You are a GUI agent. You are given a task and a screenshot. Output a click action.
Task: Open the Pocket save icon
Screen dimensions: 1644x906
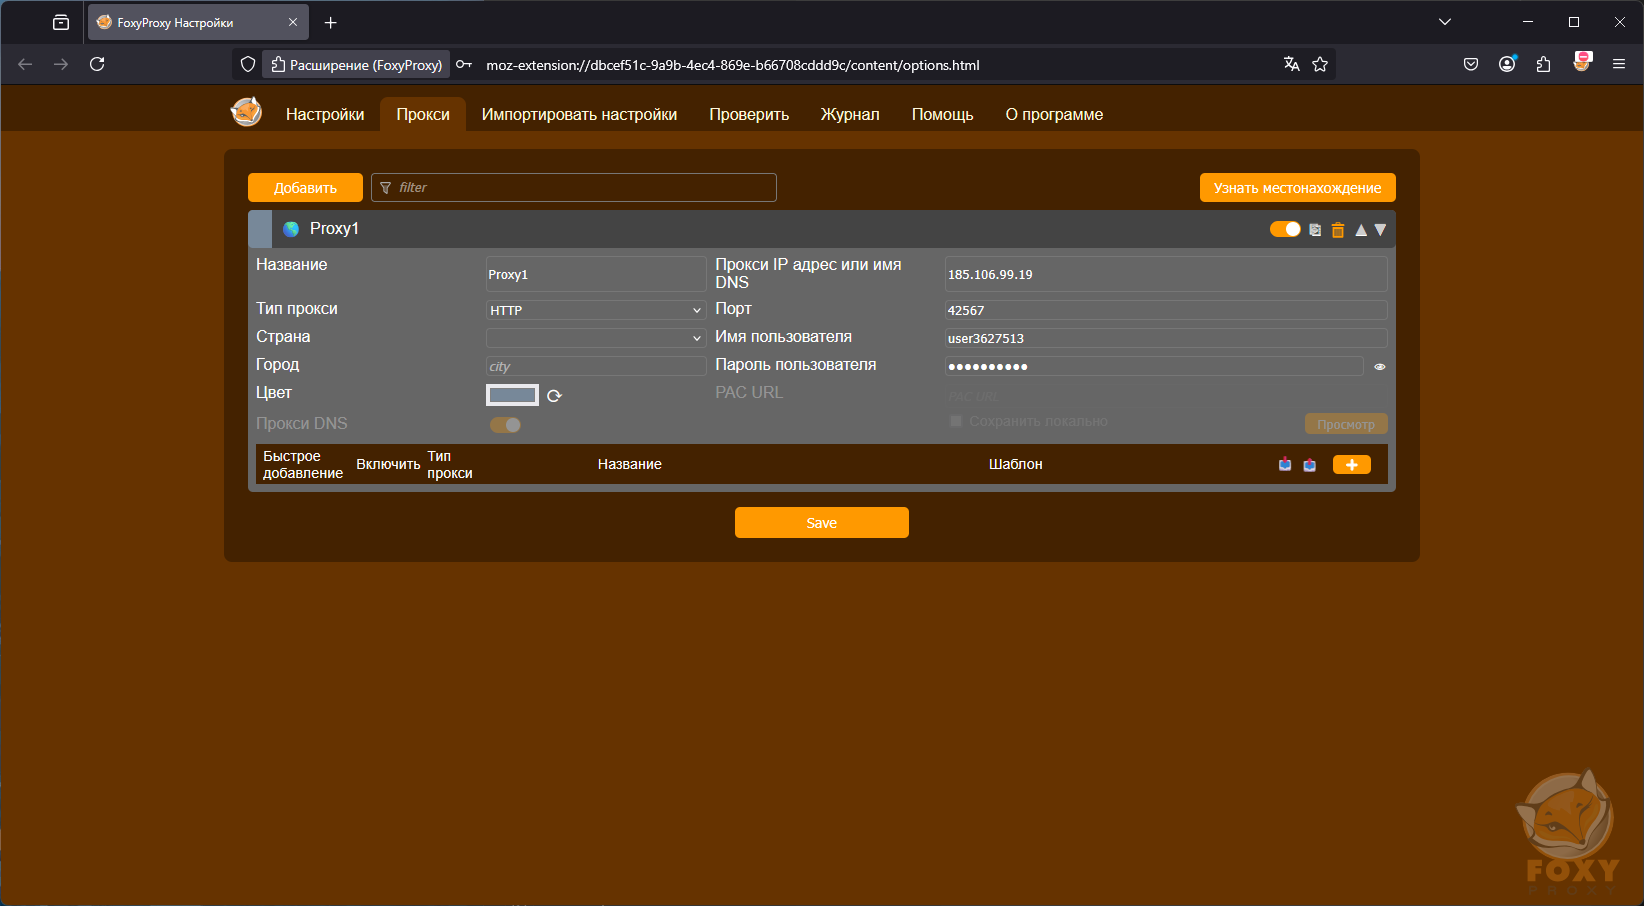click(1471, 64)
